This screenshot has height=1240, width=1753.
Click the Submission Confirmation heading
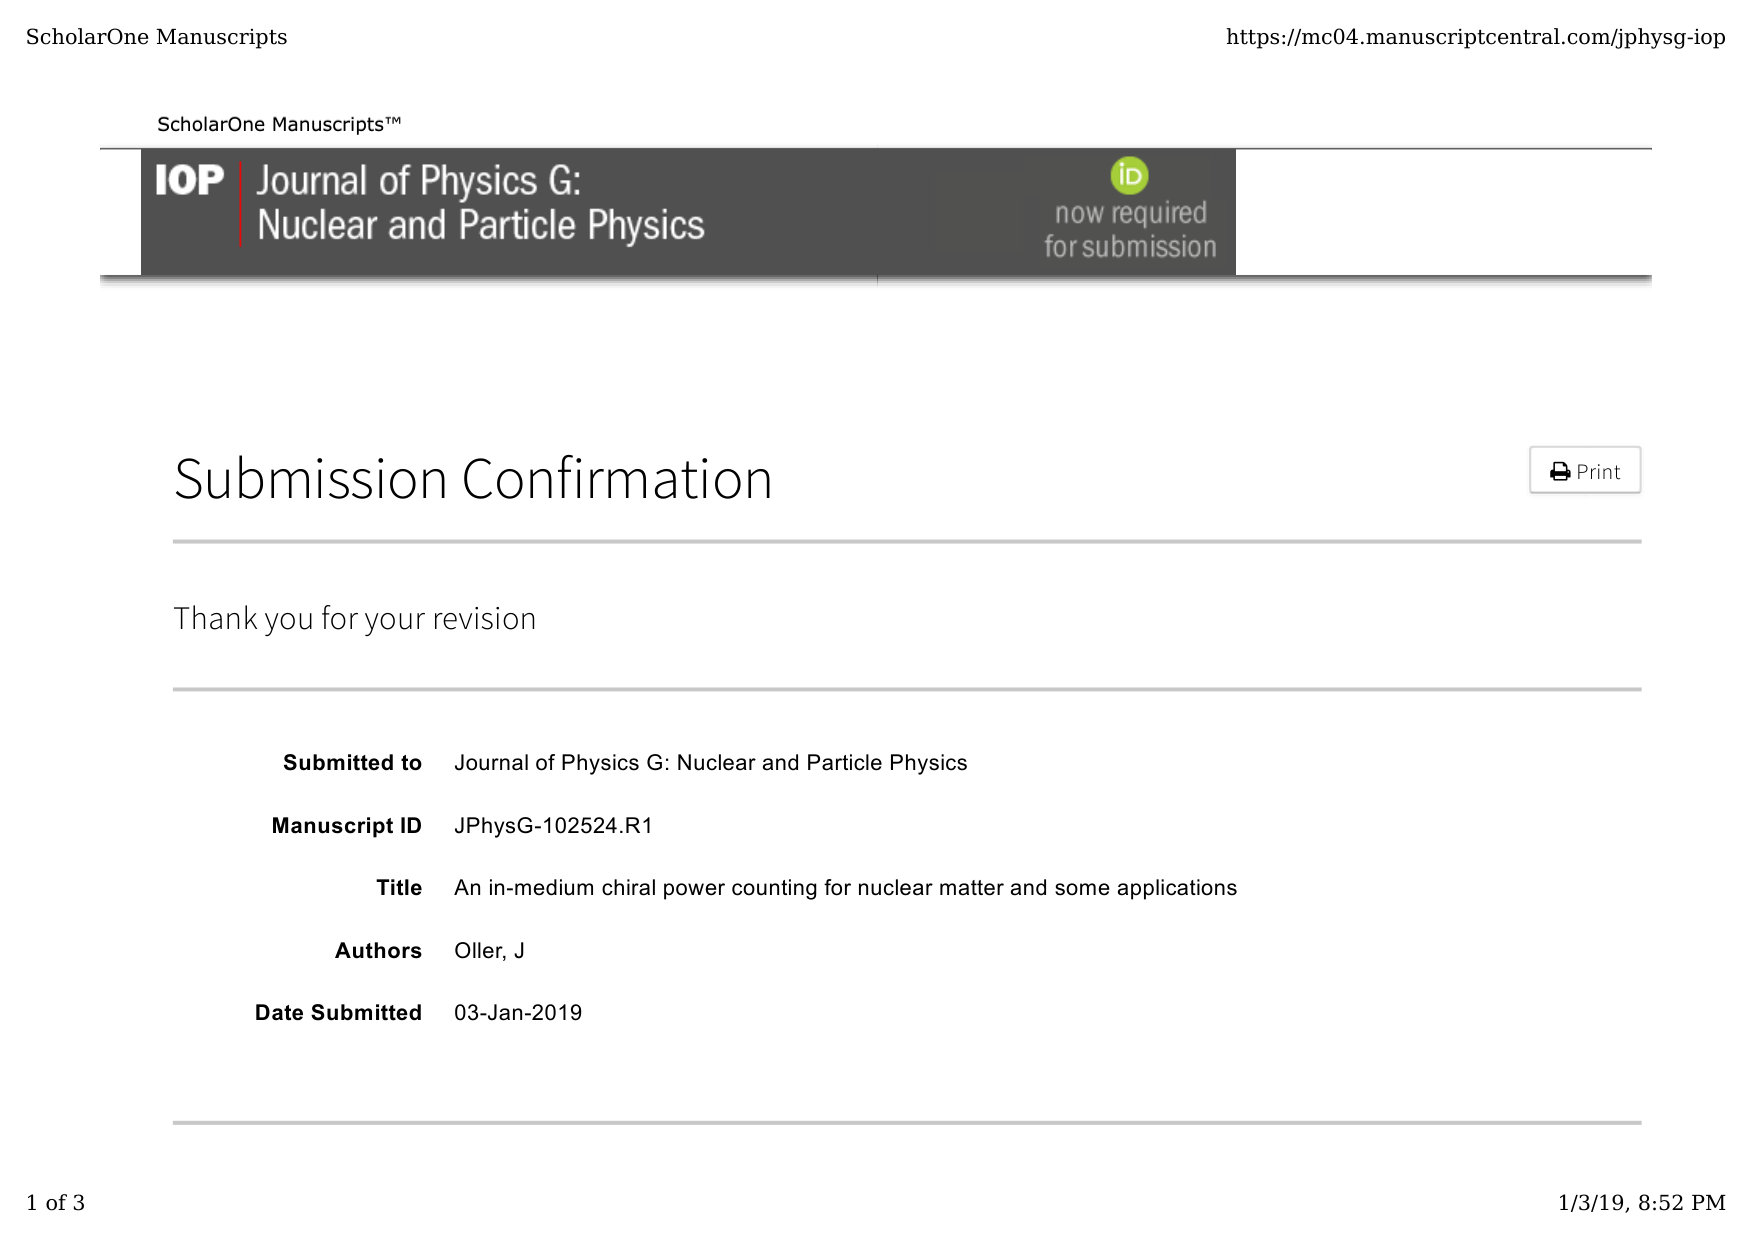click(473, 479)
